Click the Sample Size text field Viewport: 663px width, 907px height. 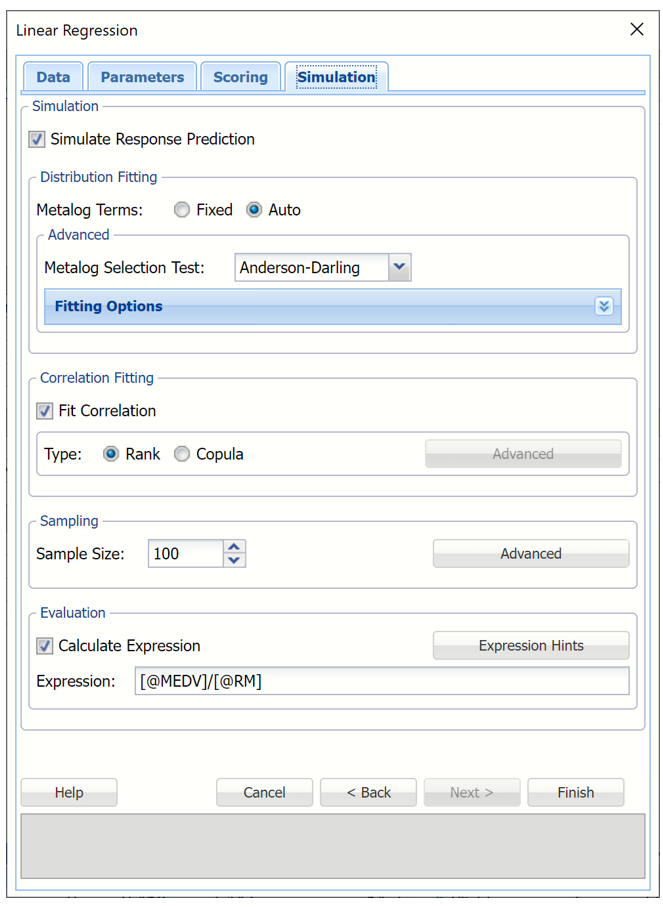click(x=185, y=554)
